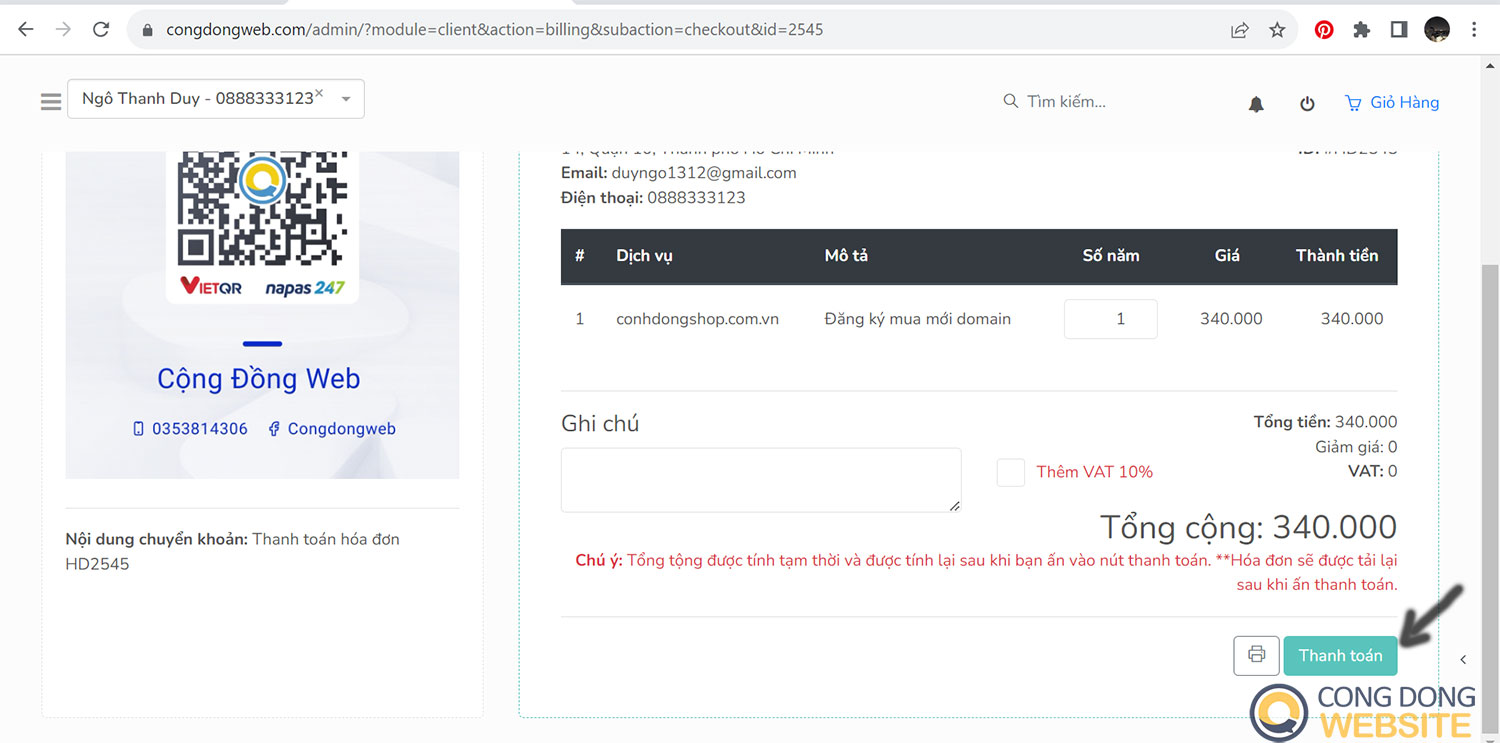
Task: Click the Số năm quantity field
Action: pyautogui.click(x=1110, y=319)
